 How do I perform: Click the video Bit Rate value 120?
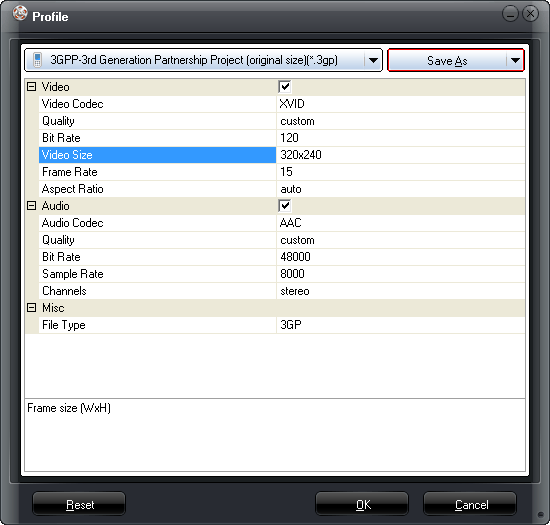tap(289, 138)
